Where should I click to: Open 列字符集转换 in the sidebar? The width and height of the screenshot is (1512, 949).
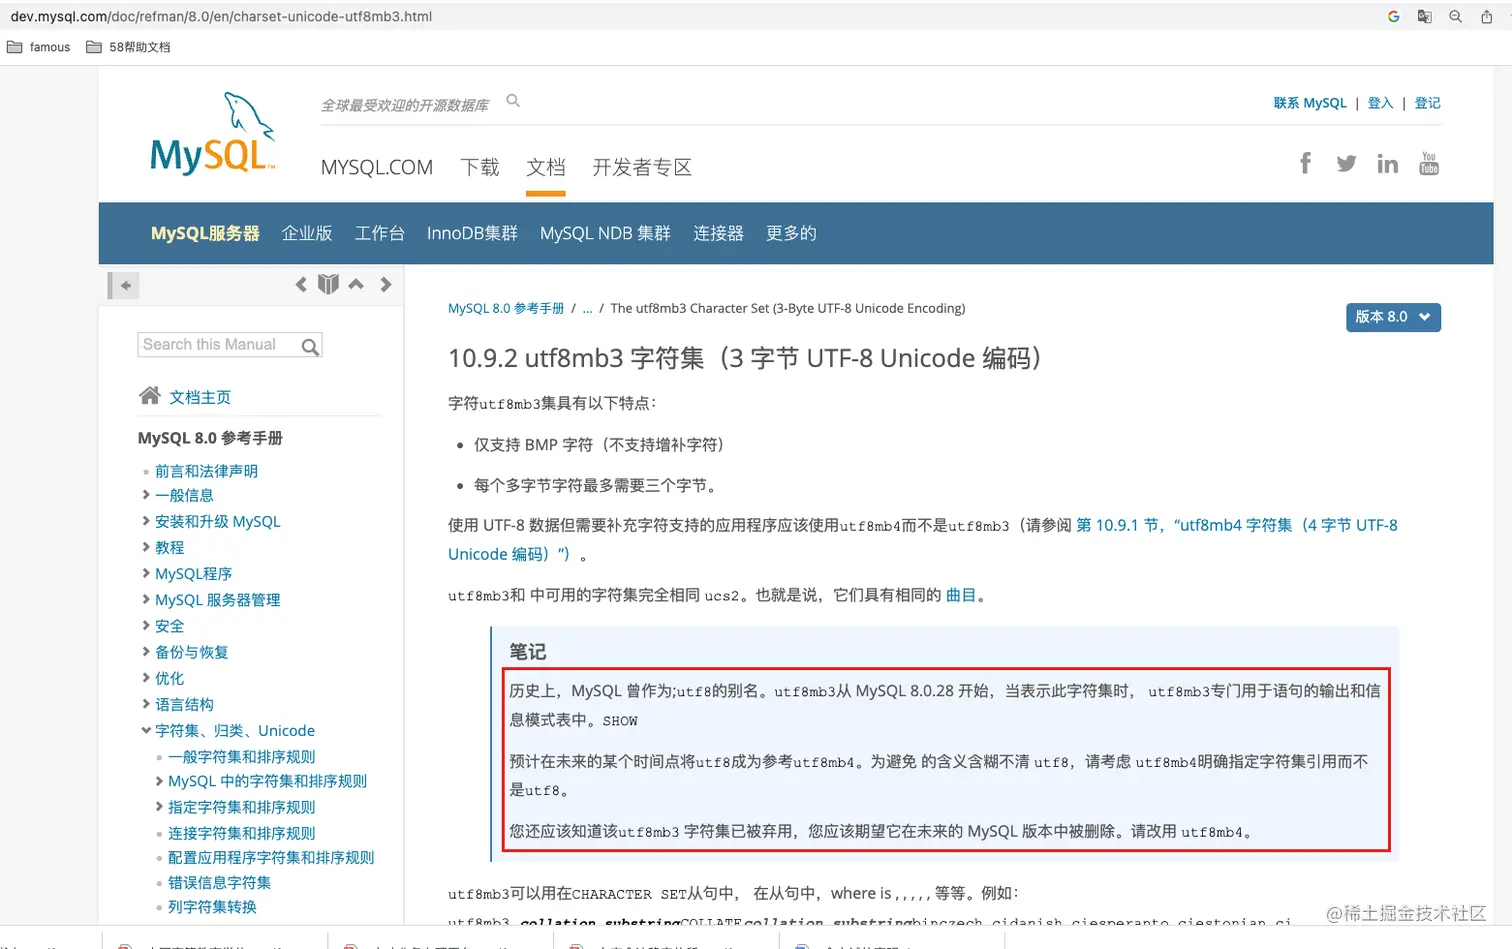coord(212,906)
